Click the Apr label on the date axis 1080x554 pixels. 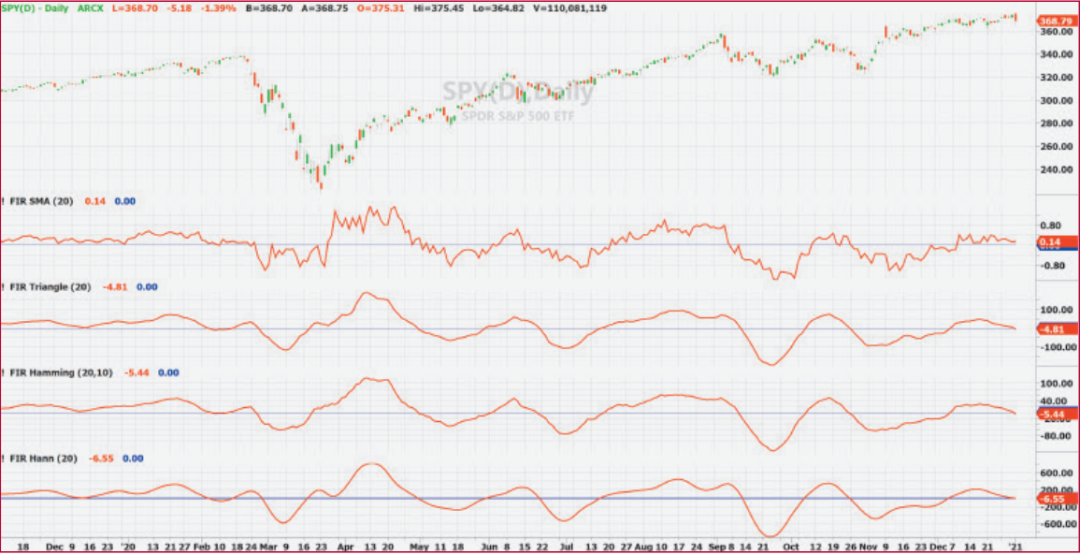click(x=344, y=547)
